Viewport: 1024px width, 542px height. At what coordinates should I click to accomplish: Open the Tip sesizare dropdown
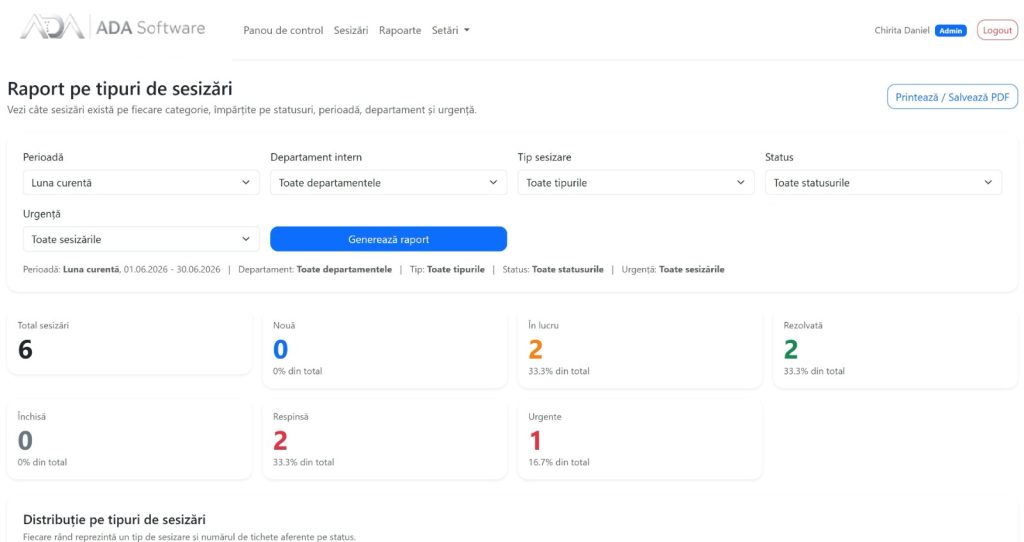click(635, 183)
